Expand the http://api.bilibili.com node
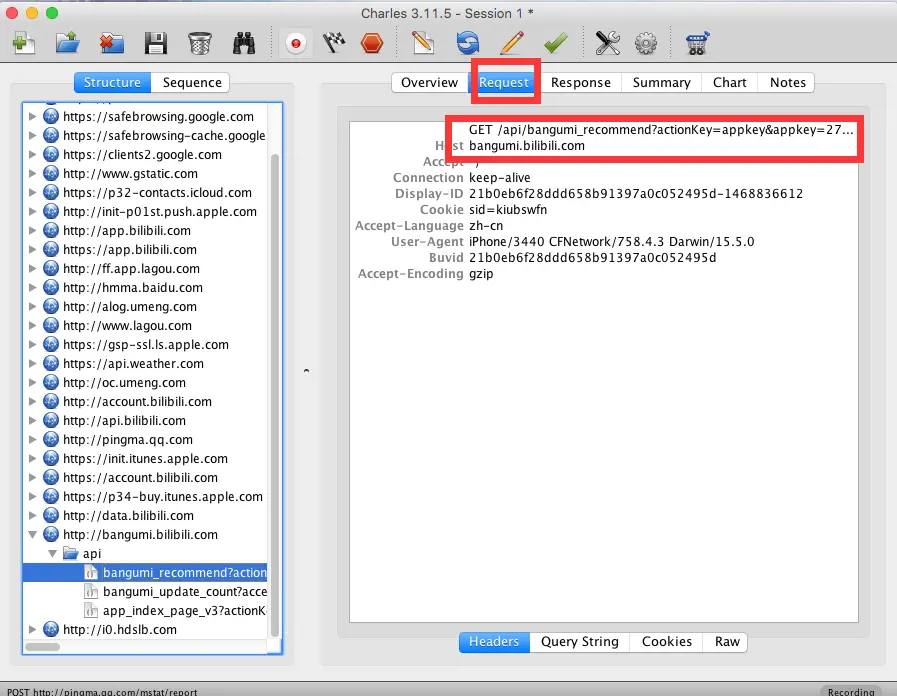Screen dimensions: 897x696 33,420
